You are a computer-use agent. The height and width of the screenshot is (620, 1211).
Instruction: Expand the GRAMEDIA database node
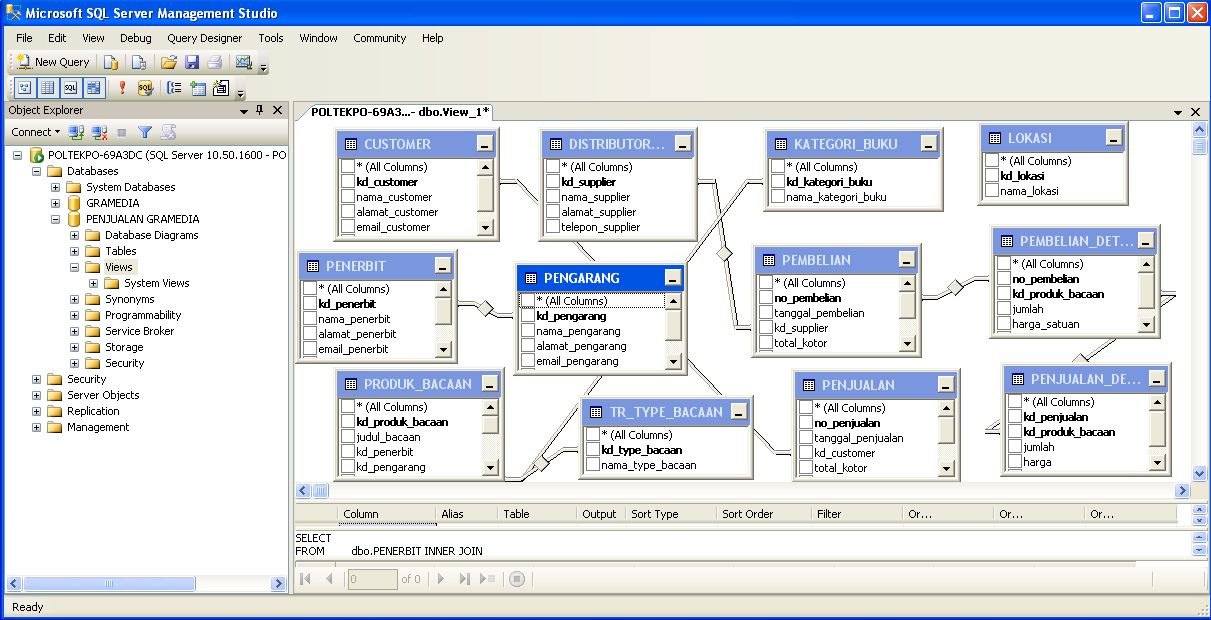pos(56,203)
